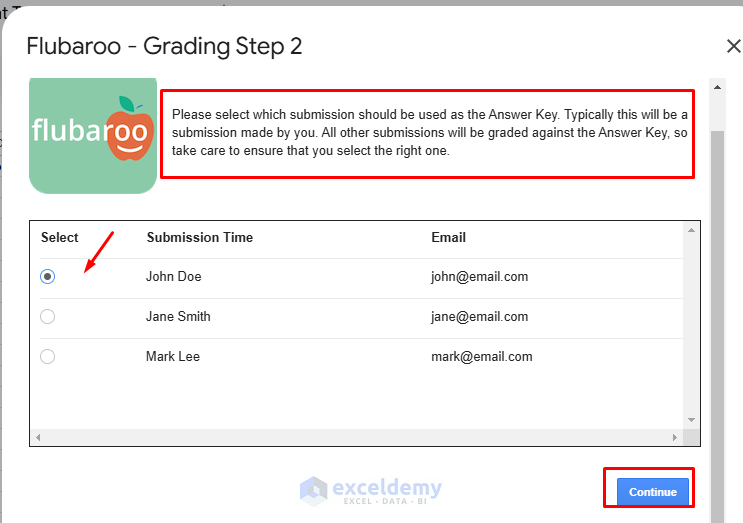Click the Submission Time column header
The width and height of the screenshot is (743, 523).
pos(200,238)
